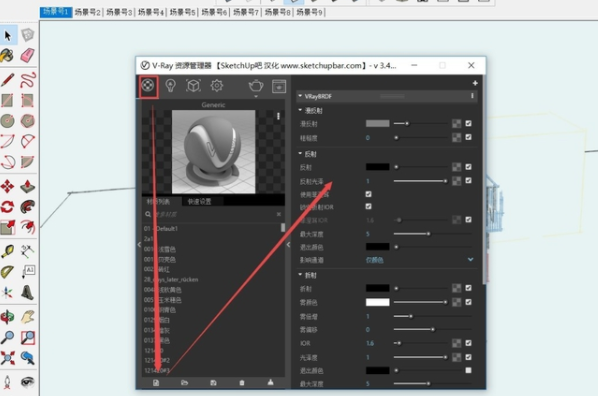The height and width of the screenshot is (396, 598).
Task: Select material 28_days_later_rücken
Action: tap(171, 279)
